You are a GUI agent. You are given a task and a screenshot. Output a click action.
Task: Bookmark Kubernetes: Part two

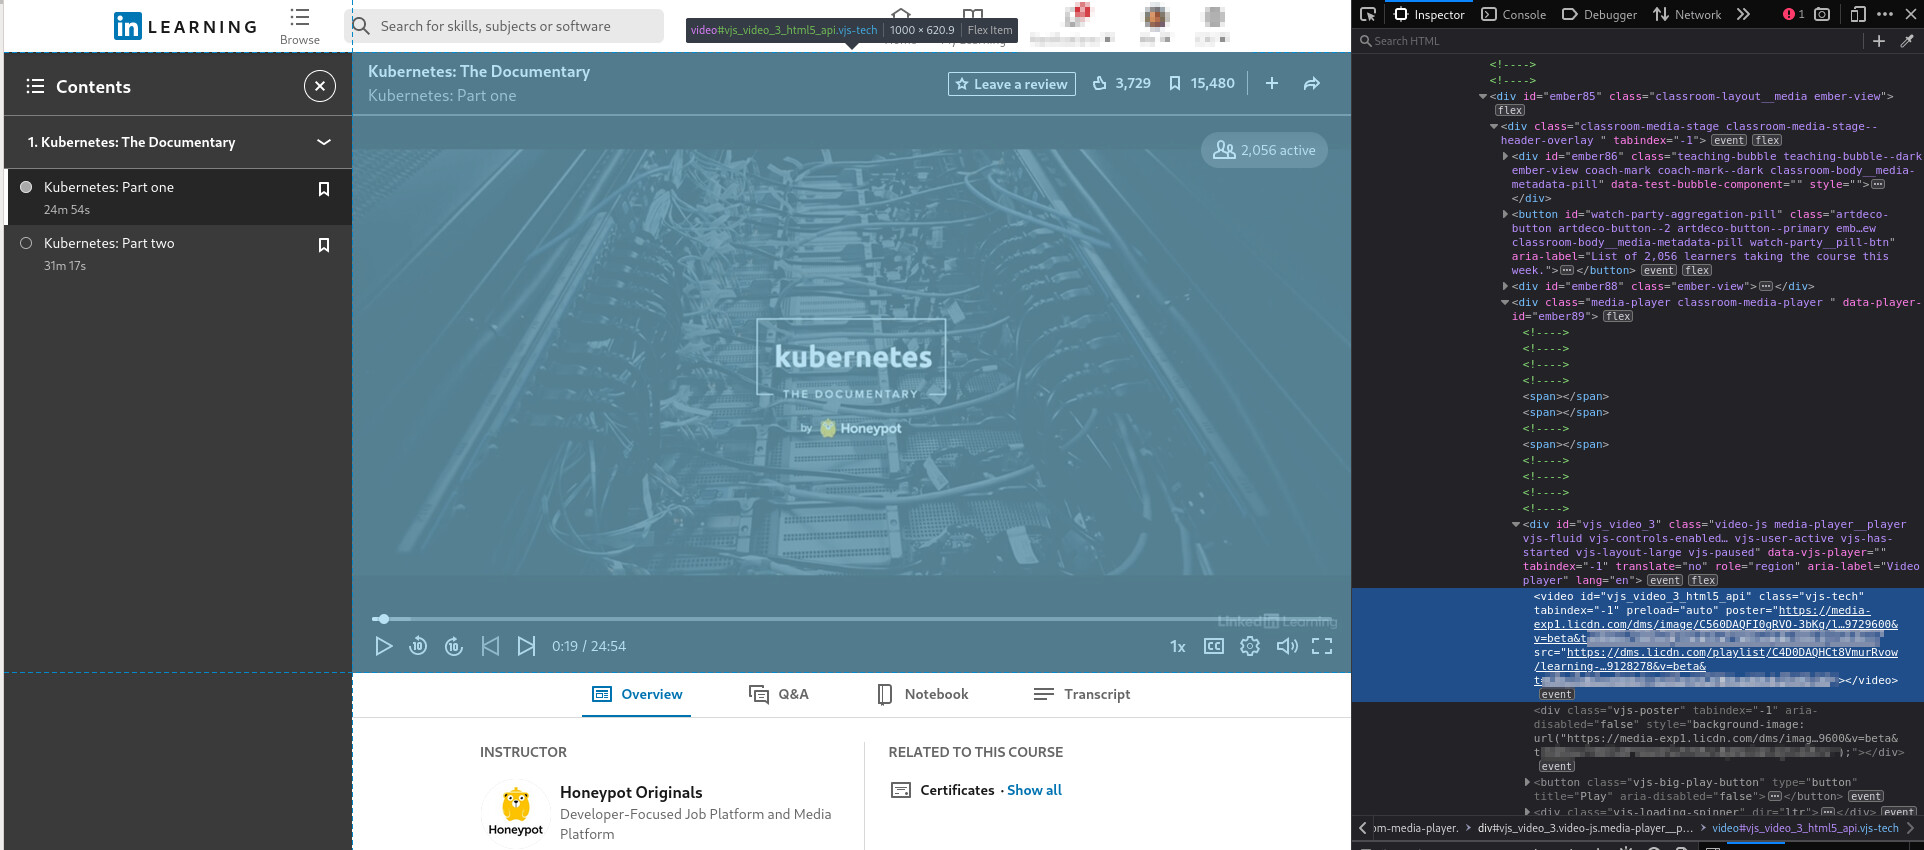324,245
